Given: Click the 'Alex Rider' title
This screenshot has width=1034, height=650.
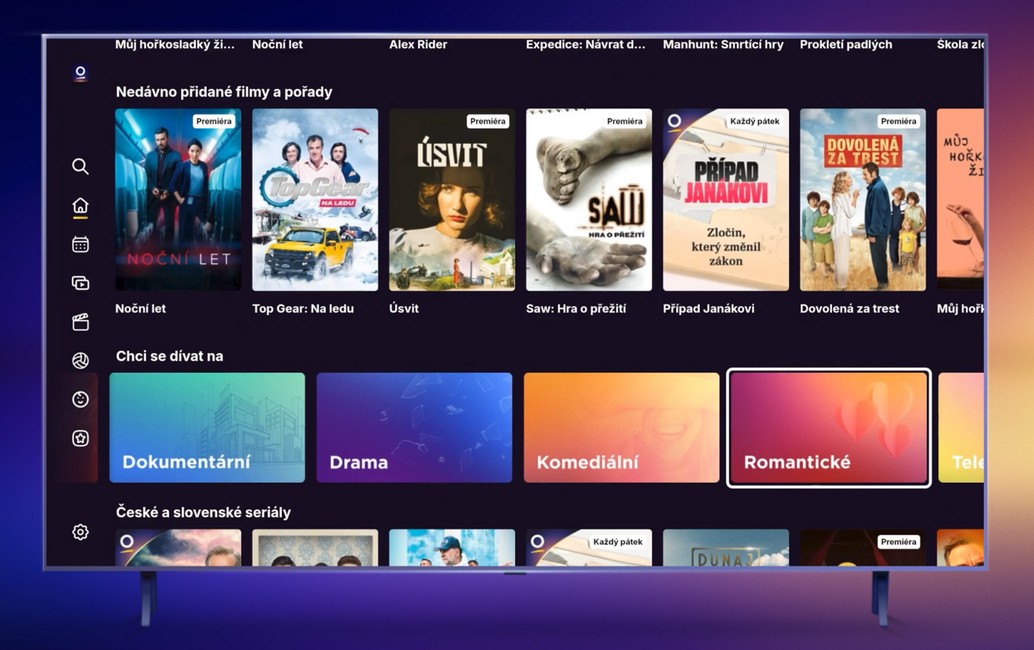Looking at the screenshot, I should tap(418, 45).
